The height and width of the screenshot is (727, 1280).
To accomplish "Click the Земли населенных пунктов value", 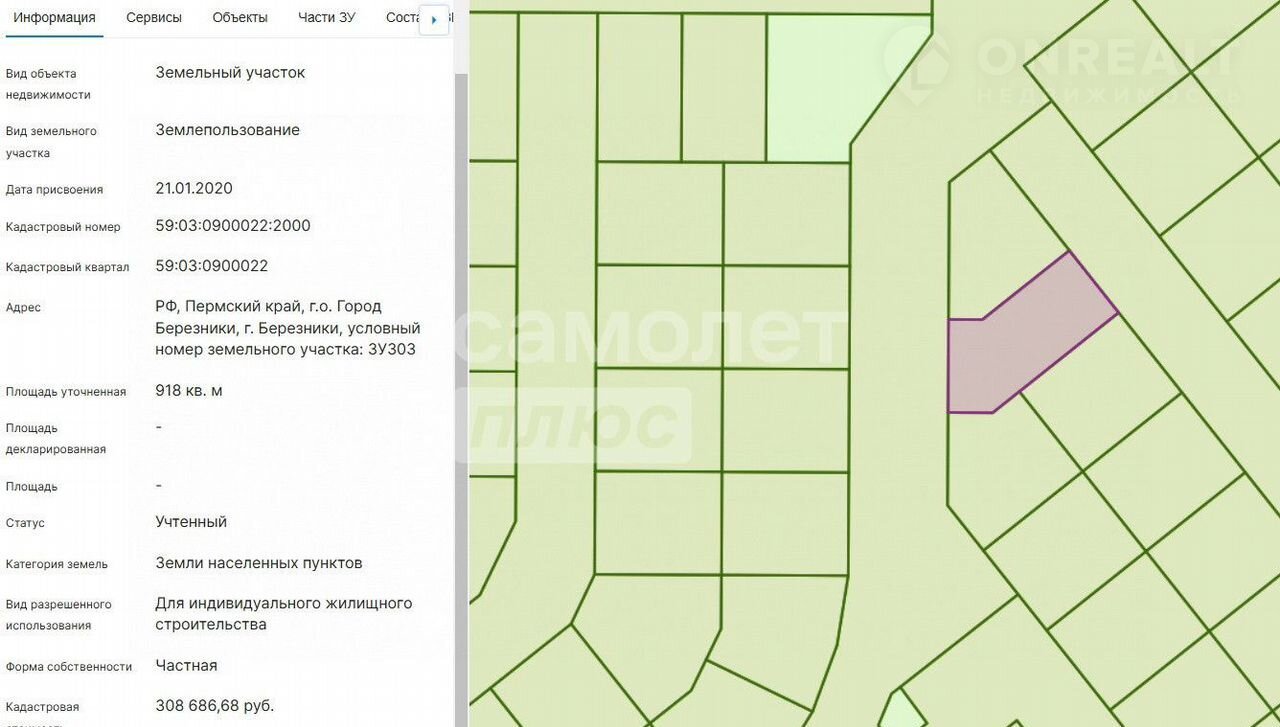I will click(x=259, y=563).
